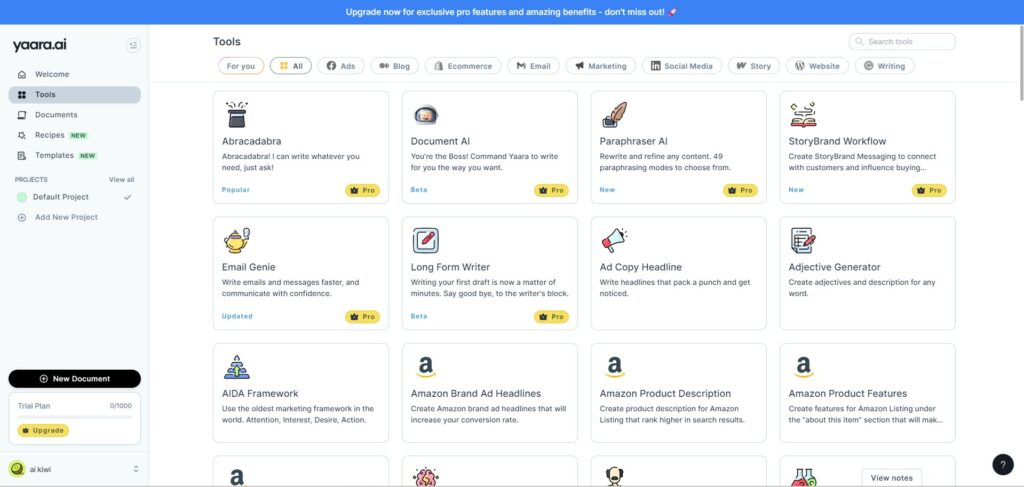Filter tools by Blog

tap(394, 66)
